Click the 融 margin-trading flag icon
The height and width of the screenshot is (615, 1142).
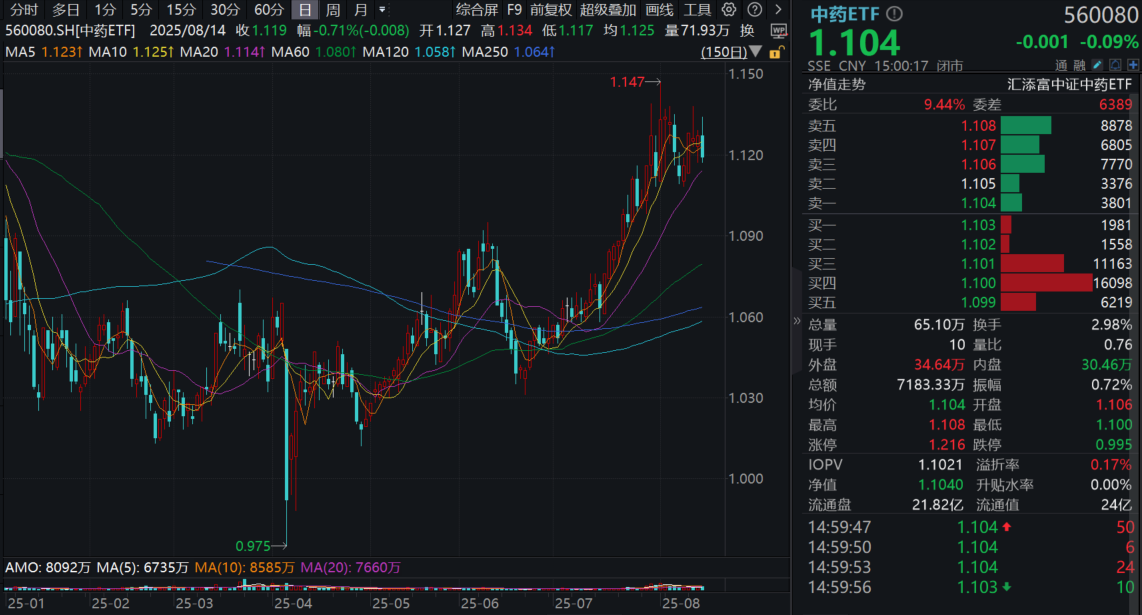[x=1081, y=66]
